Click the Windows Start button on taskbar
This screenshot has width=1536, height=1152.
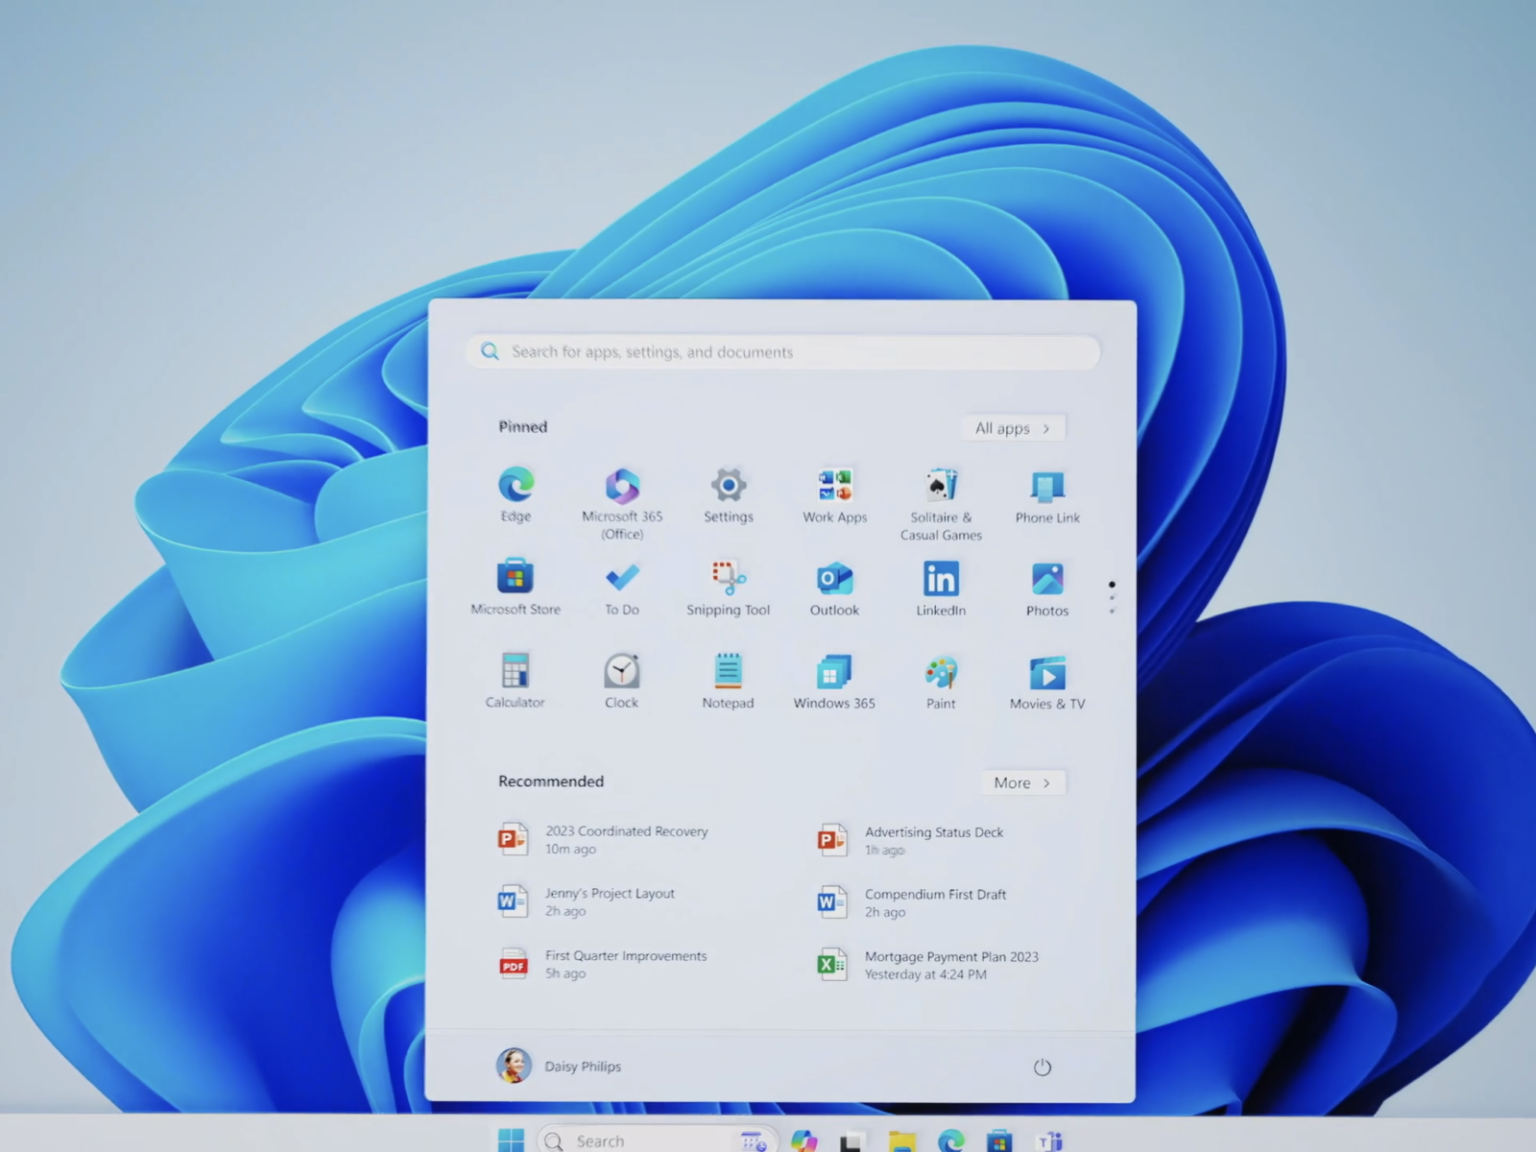click(511, 1141)
